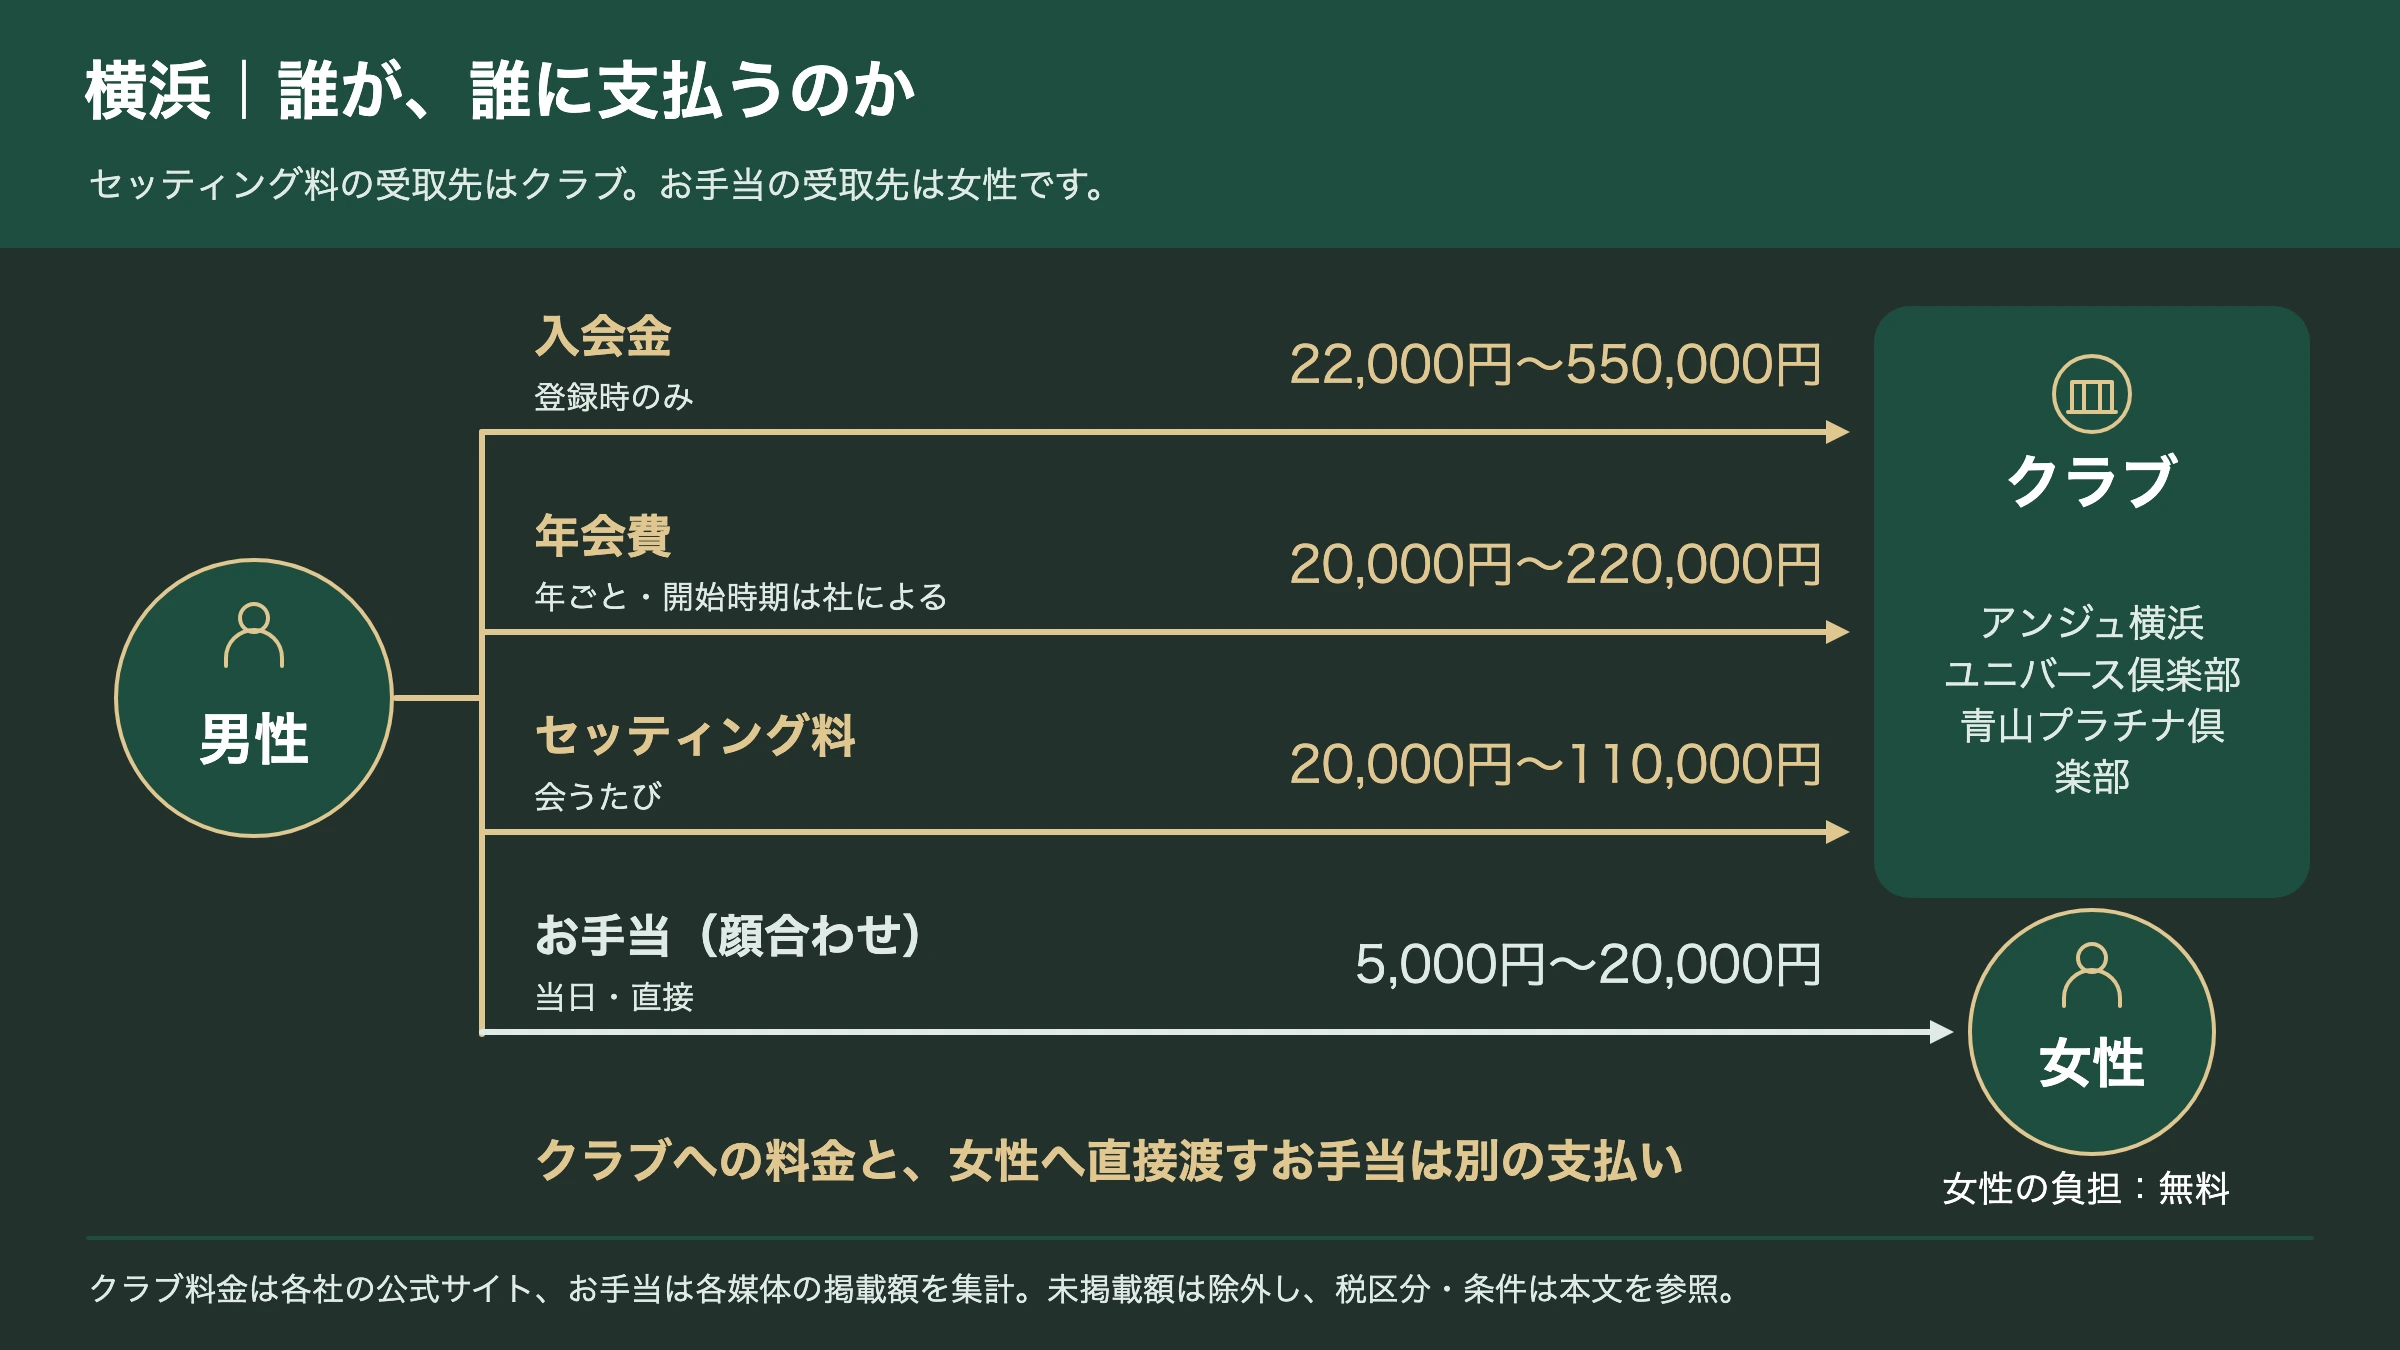The width and height of the screenshot is (2400, 1350).
Task: Click the person icon above 男性
Action: pos(254,635)
